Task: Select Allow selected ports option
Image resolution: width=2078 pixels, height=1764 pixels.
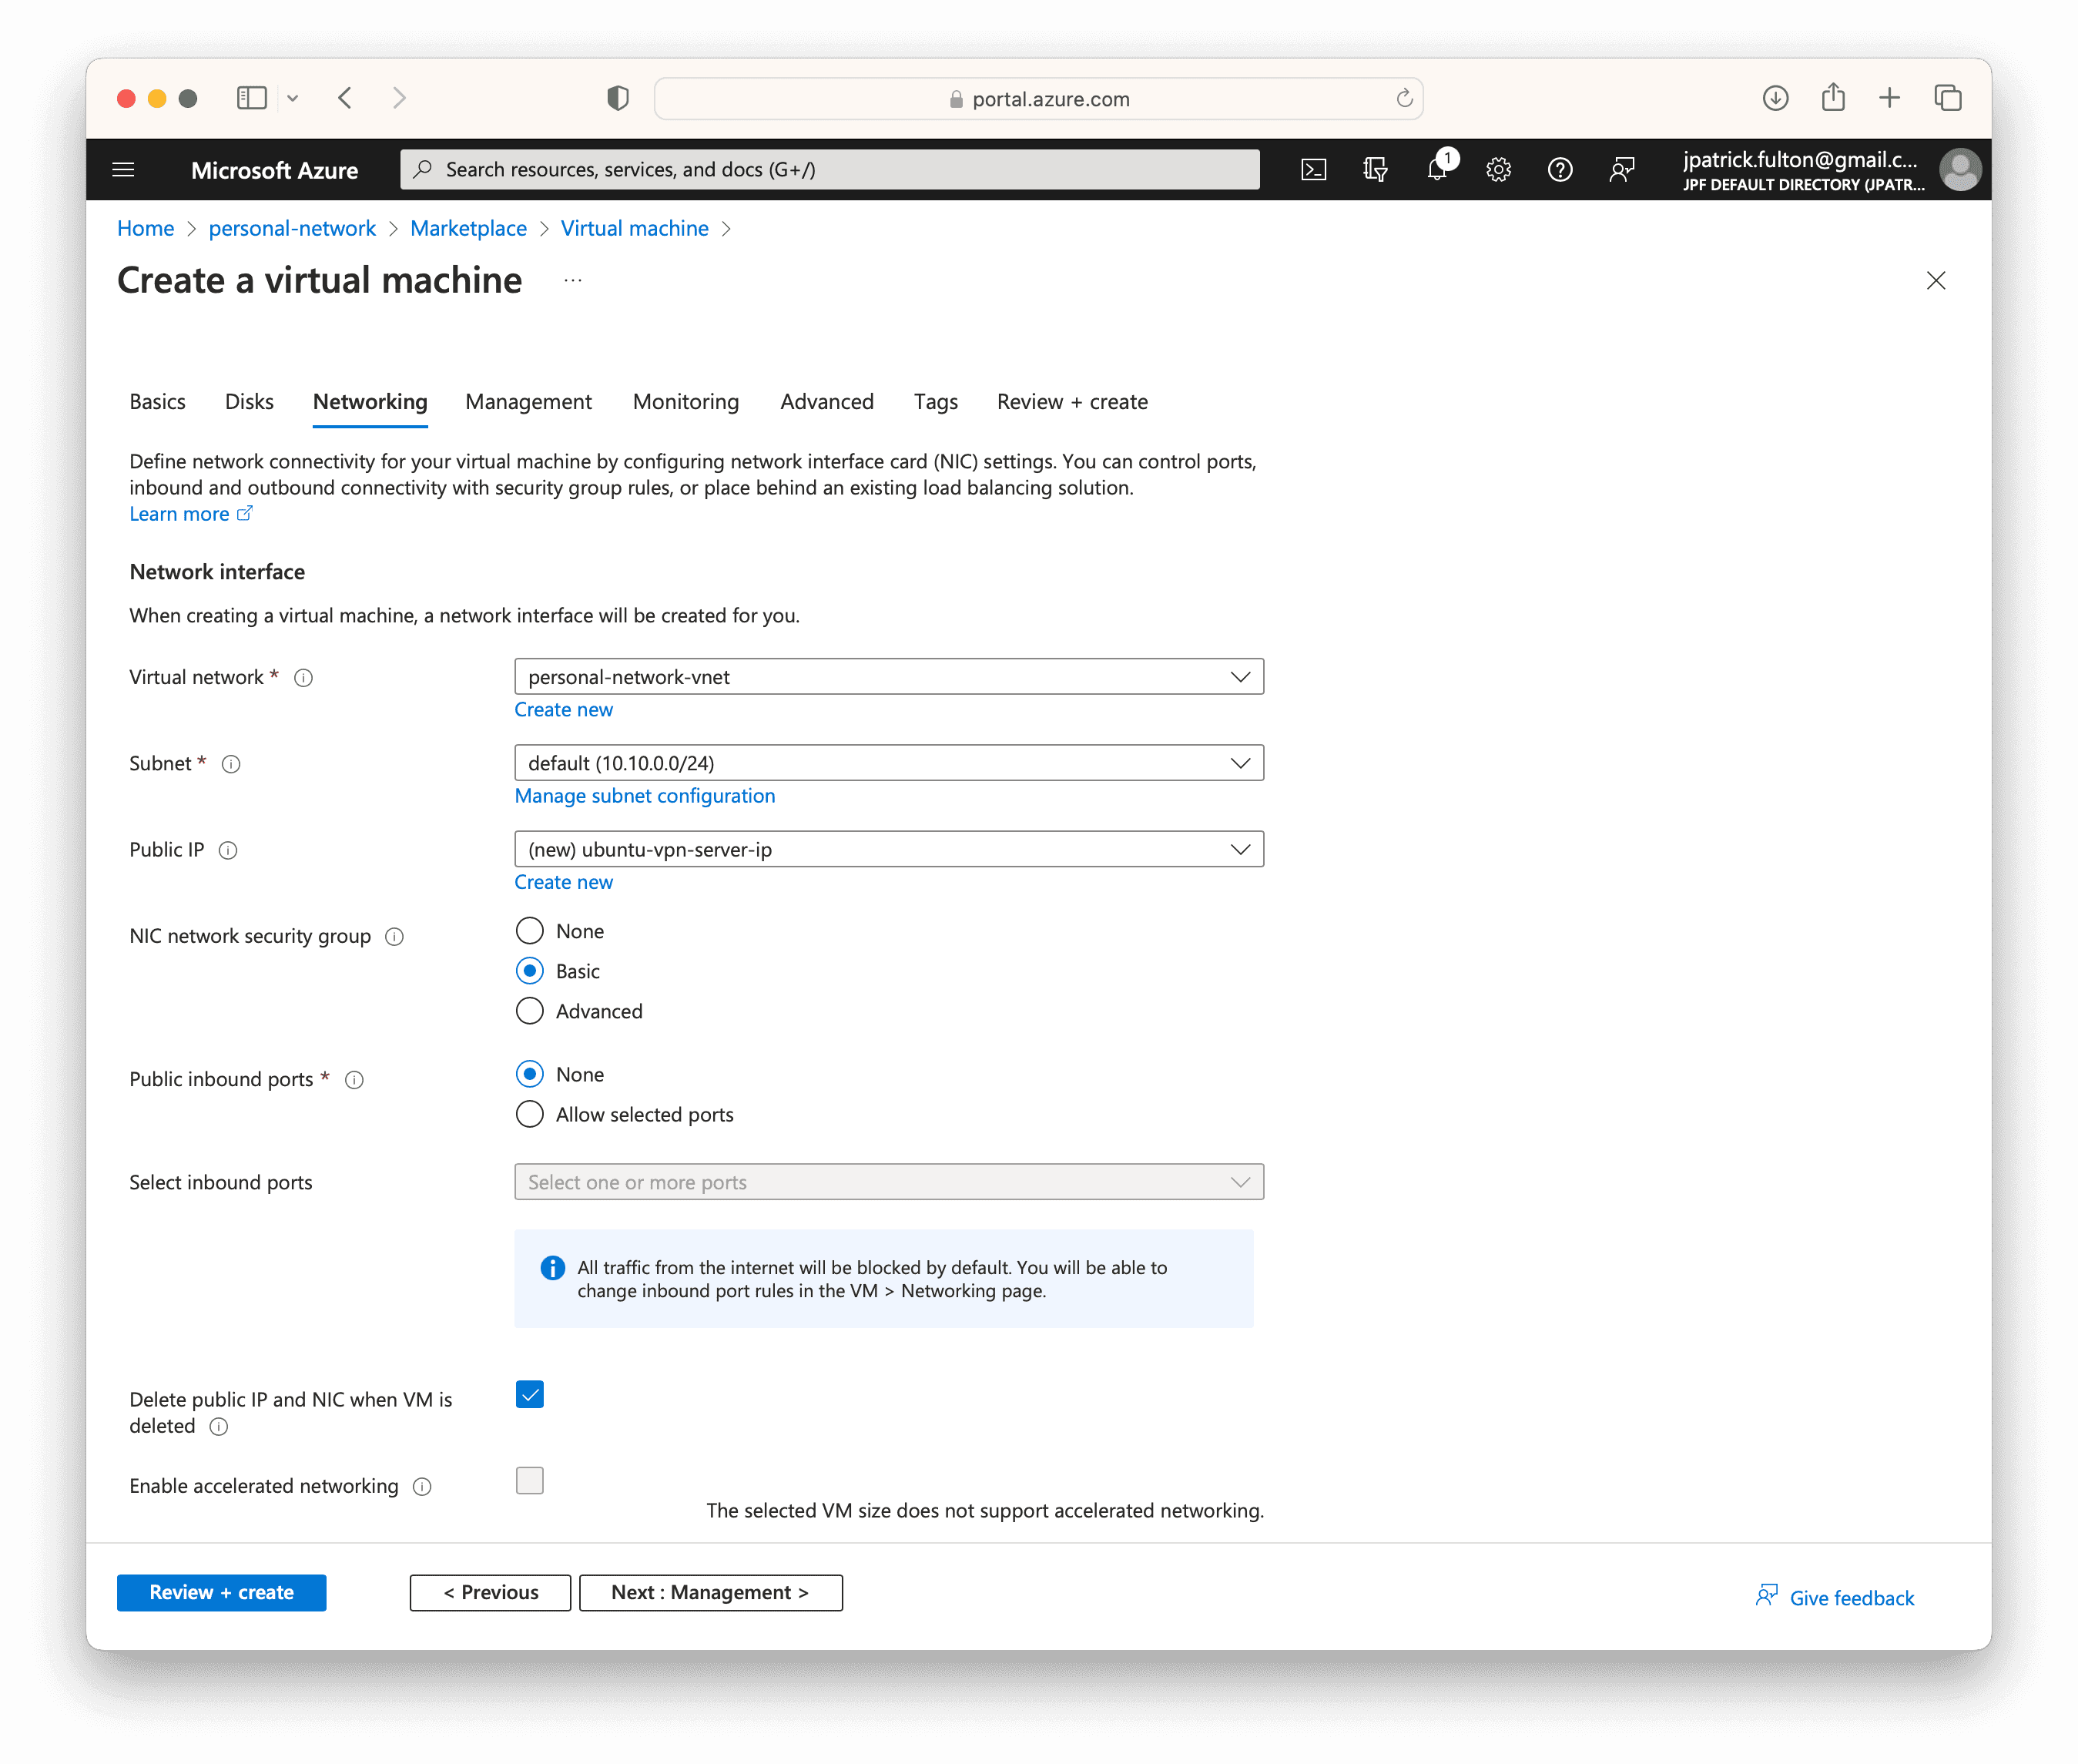Action: tap(529, 1114)
